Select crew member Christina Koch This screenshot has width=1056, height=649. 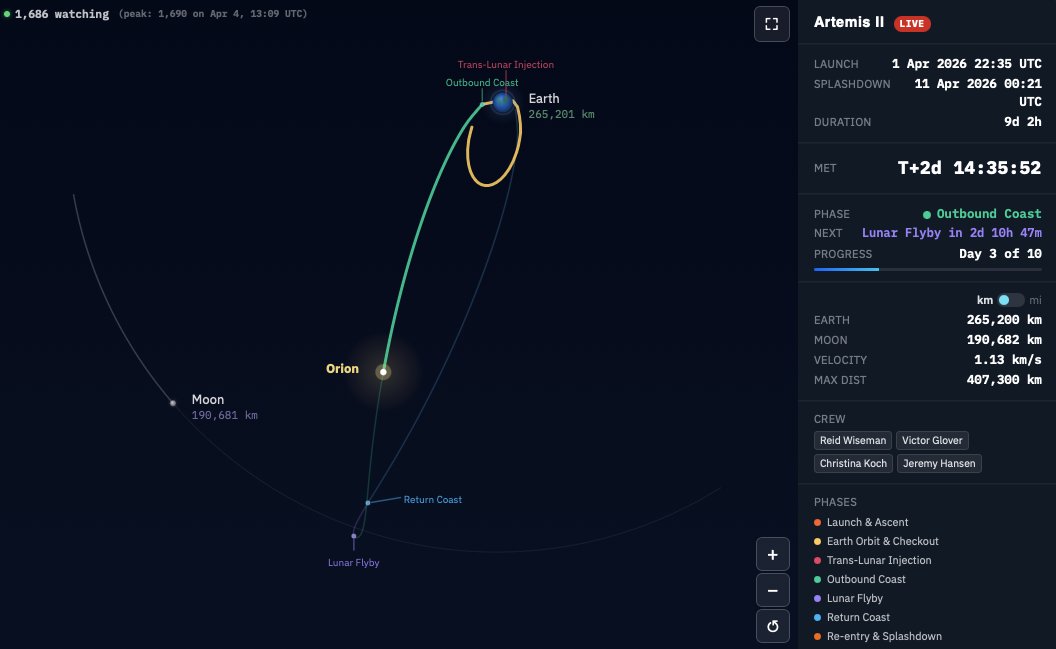[x=853, y=463]
